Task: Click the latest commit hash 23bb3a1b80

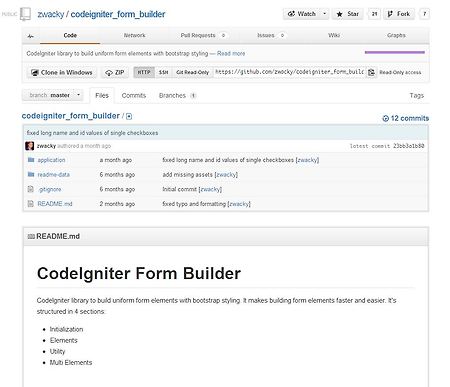Action: click(409, 146)
